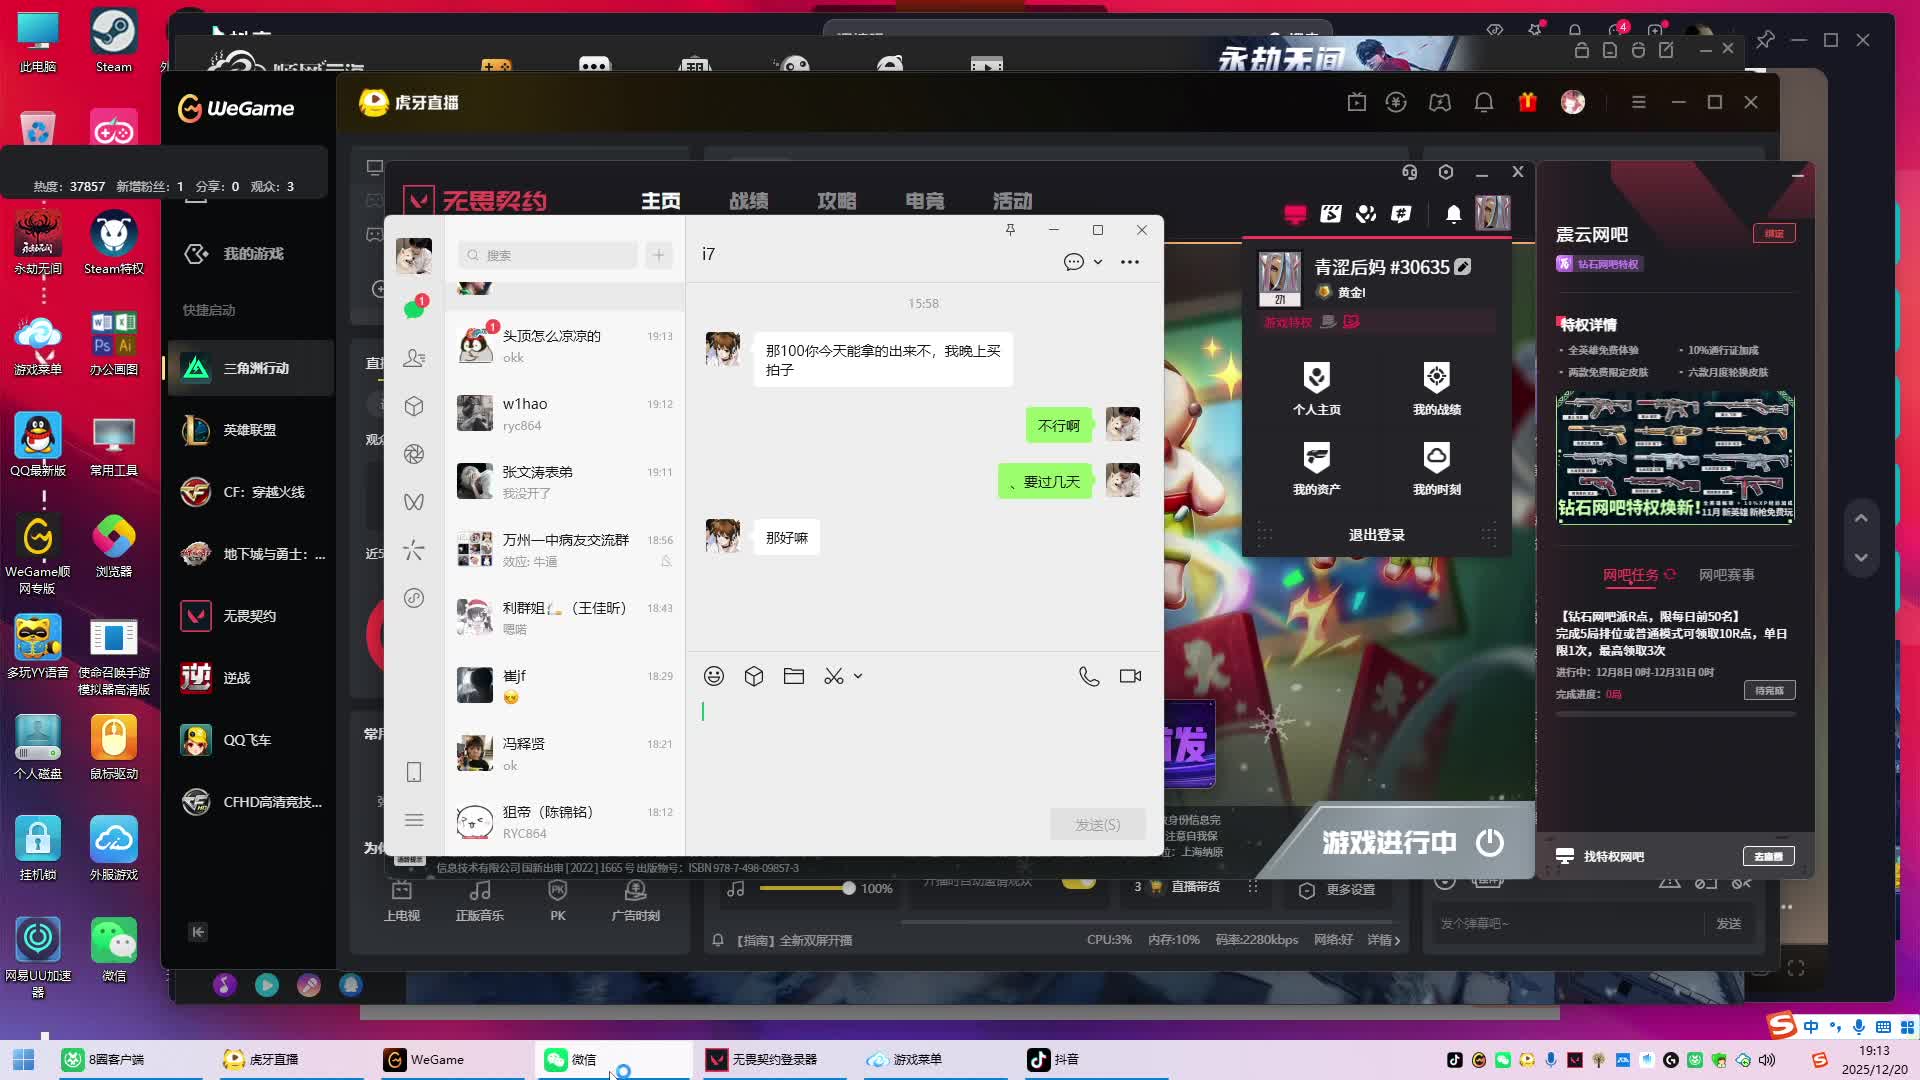
Task: Expand 详情 in Huya status bar
Action: coord(1384,940)
